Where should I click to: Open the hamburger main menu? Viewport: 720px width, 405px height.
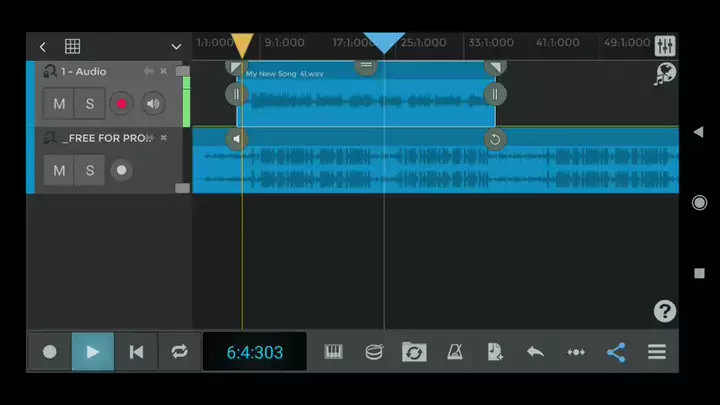point(657,352)
